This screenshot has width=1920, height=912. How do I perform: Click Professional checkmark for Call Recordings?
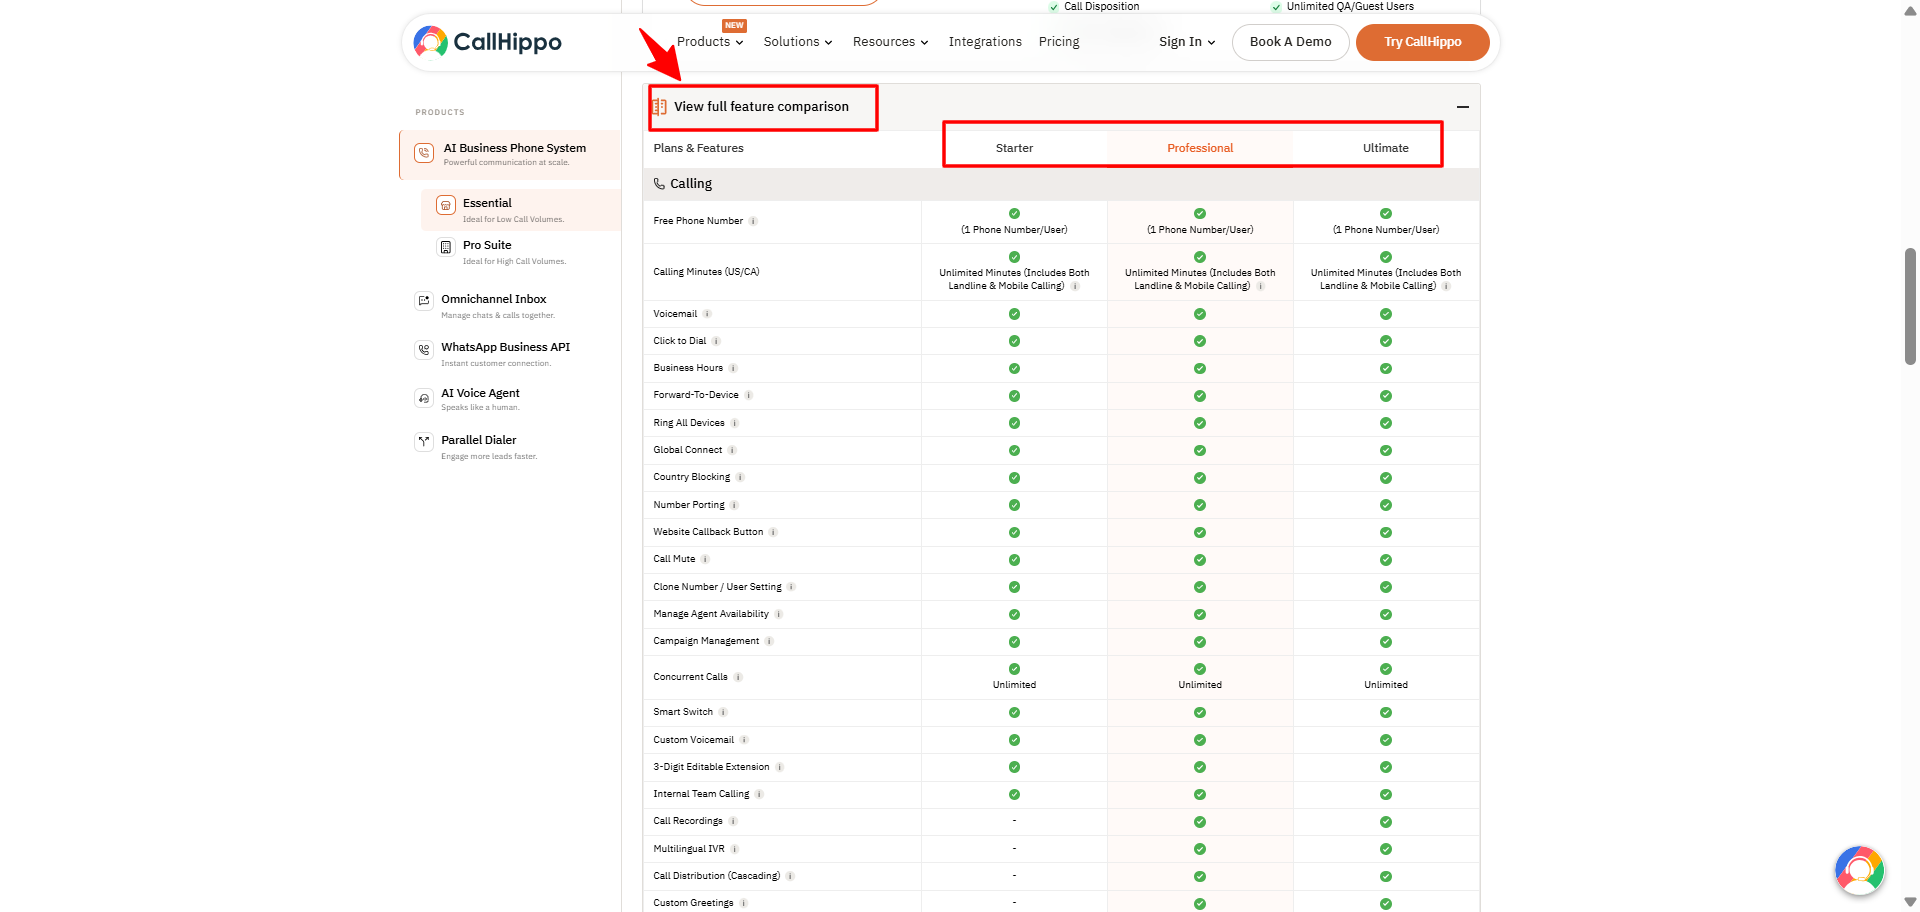click(x=1200, y=822)
